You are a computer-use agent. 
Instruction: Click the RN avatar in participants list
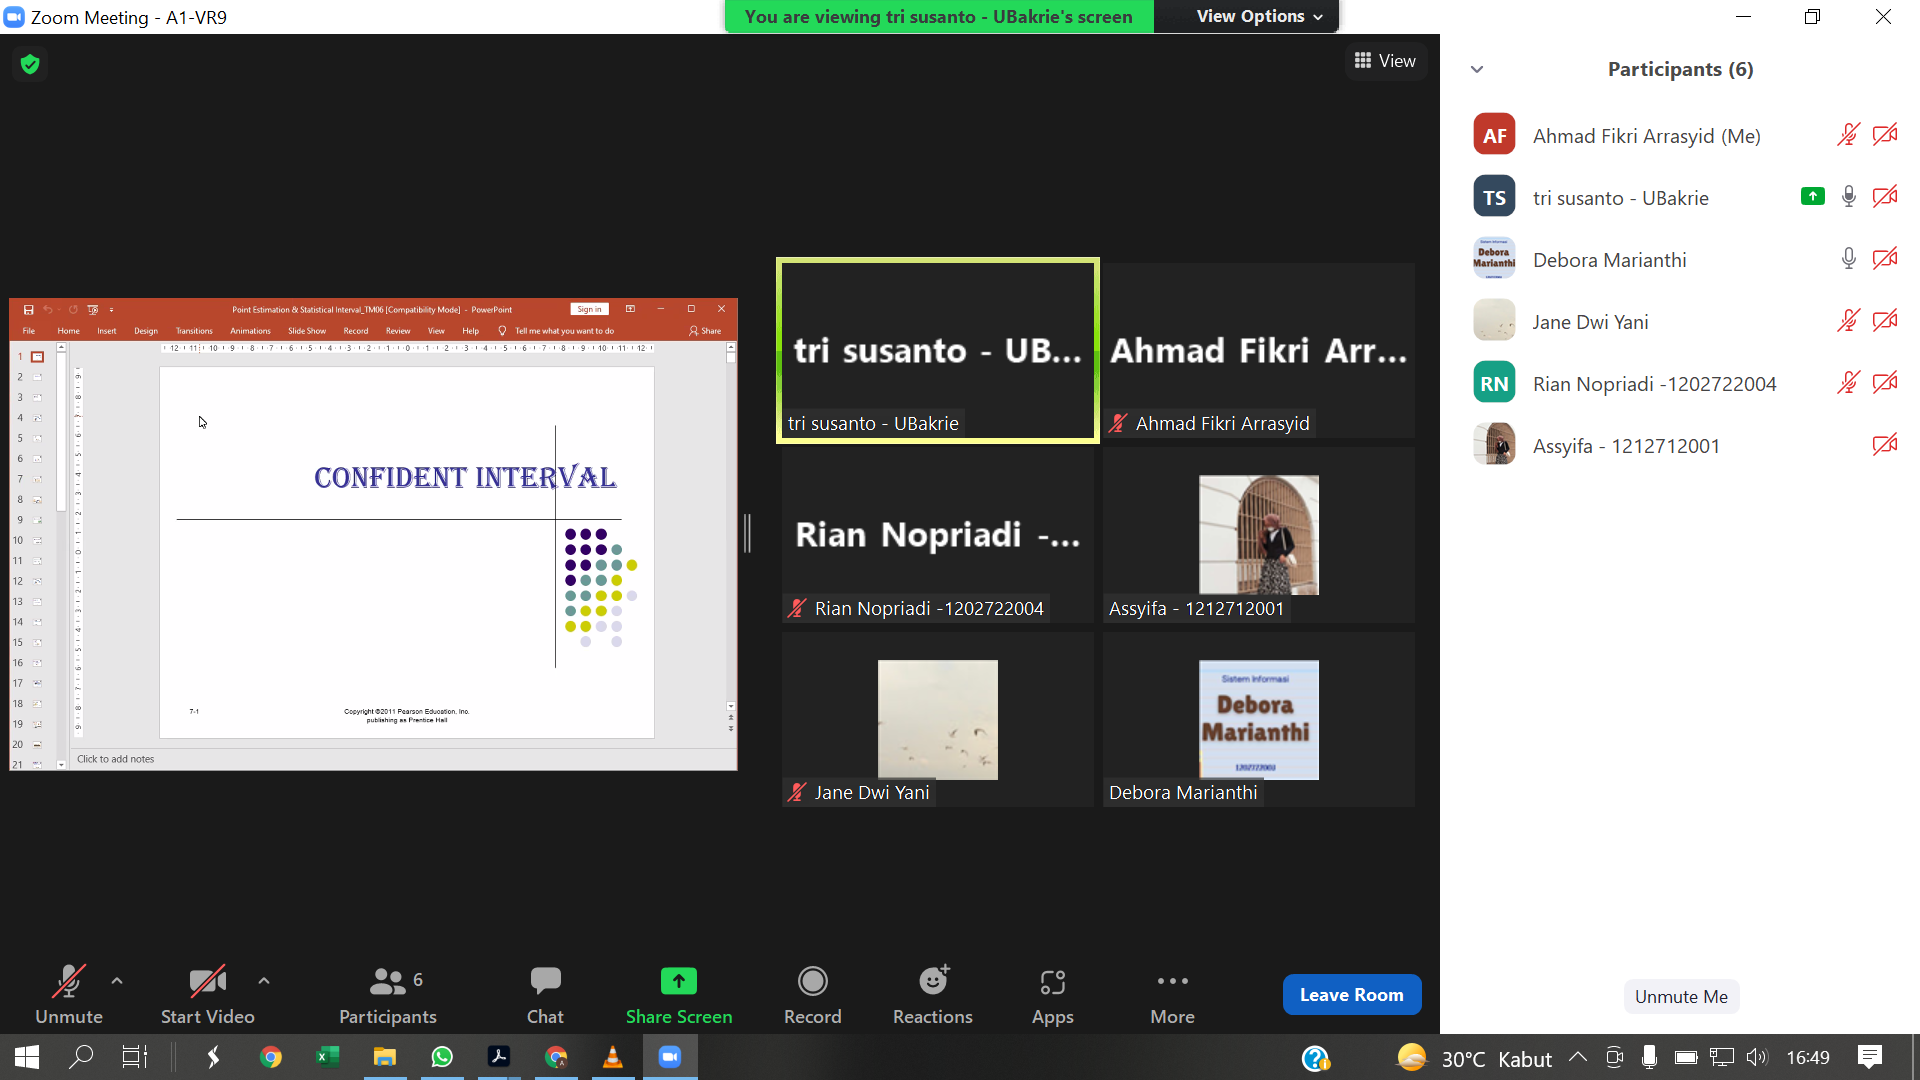[1494, 383]
